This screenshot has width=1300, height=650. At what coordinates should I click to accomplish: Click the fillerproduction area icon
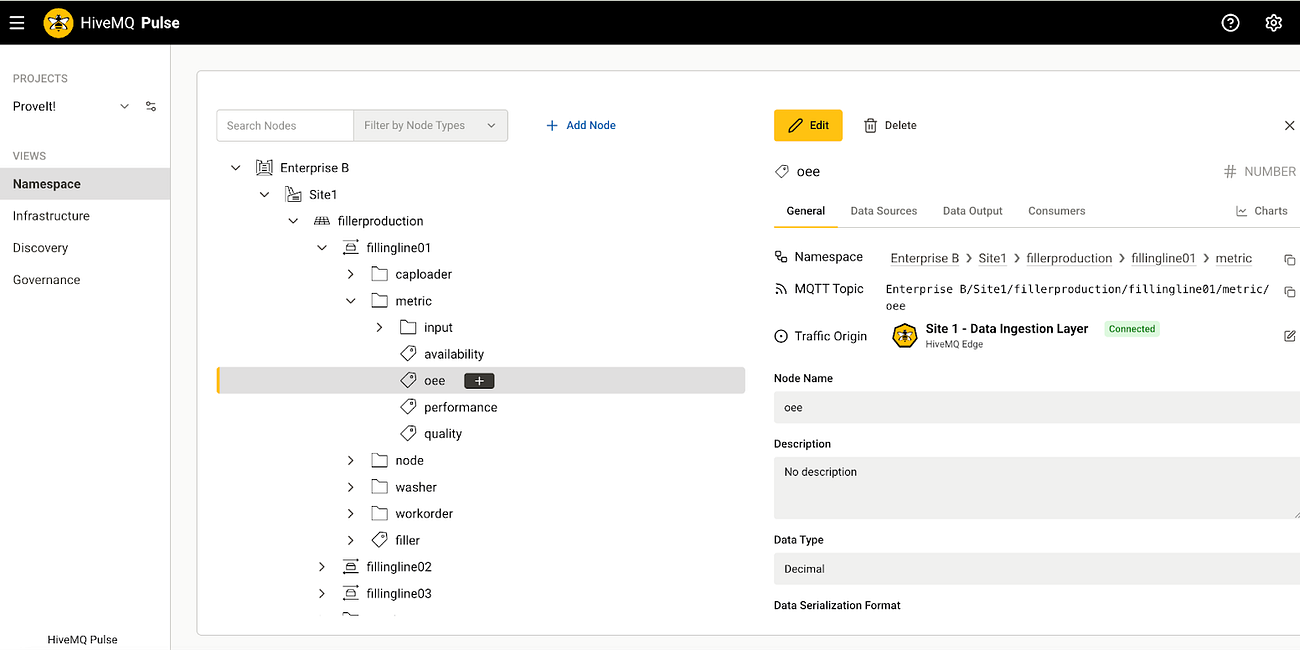click(322, 221)
